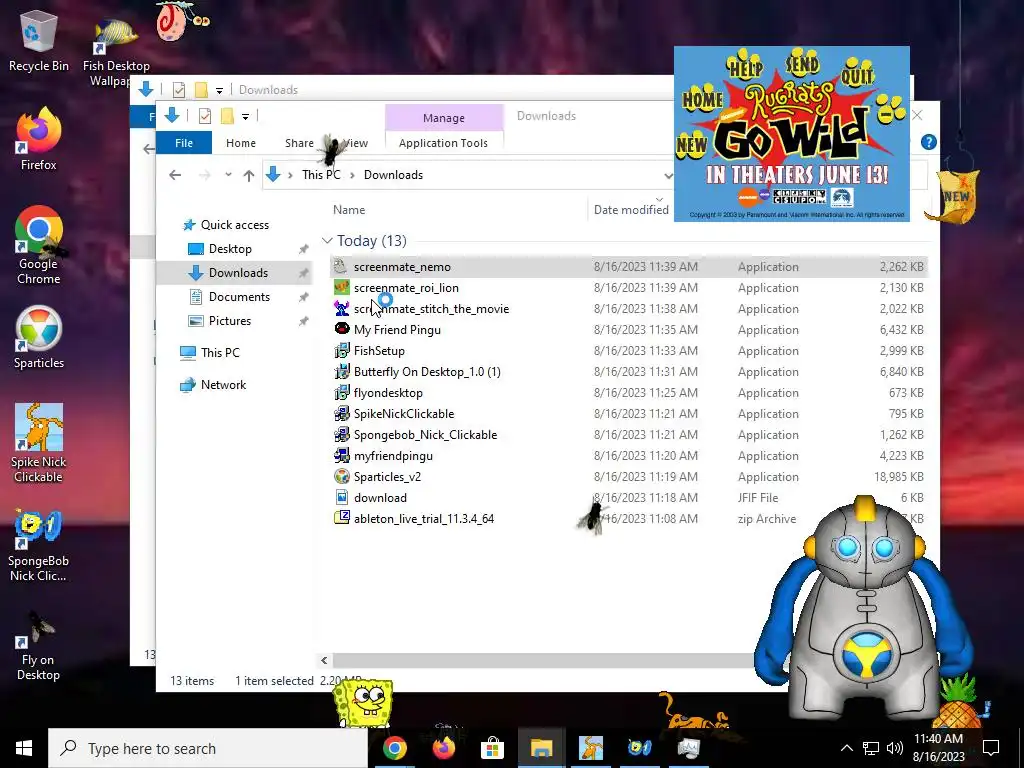
Task: Click the gray robot taskbar icon
Action: click(688, 748)
